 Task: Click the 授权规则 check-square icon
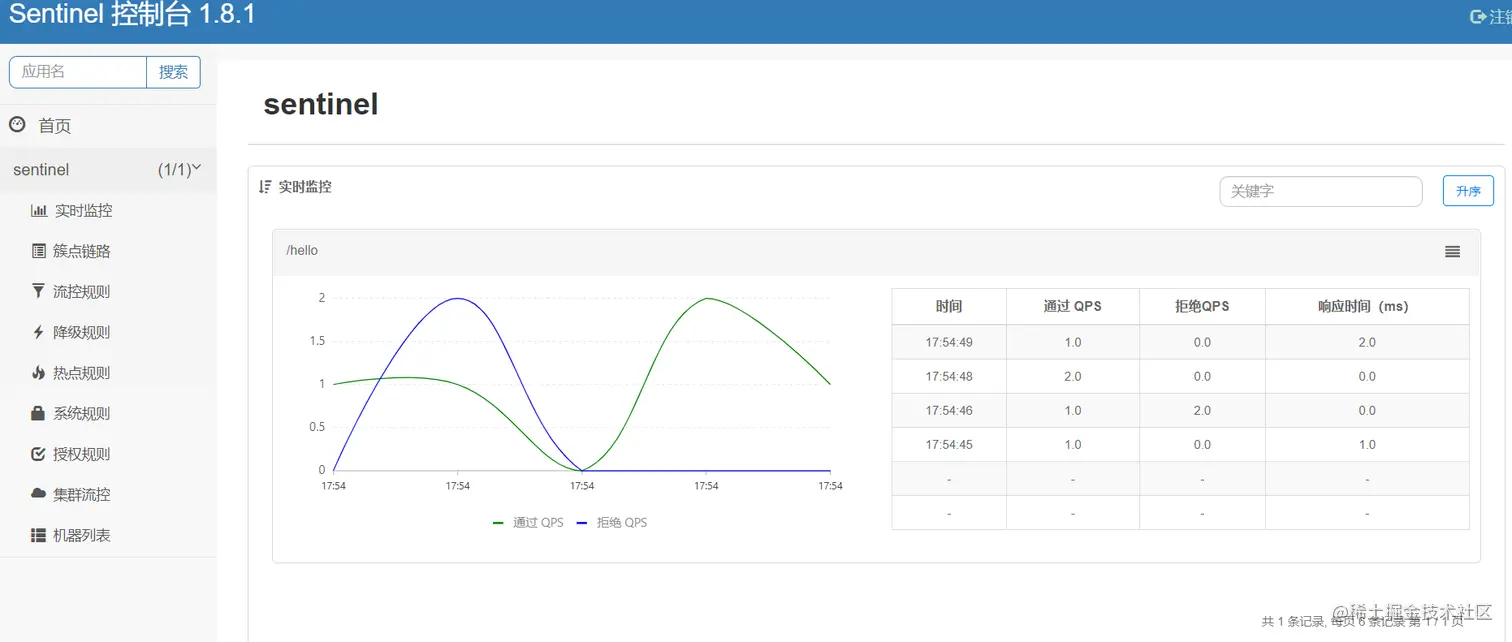pos(39,454)
